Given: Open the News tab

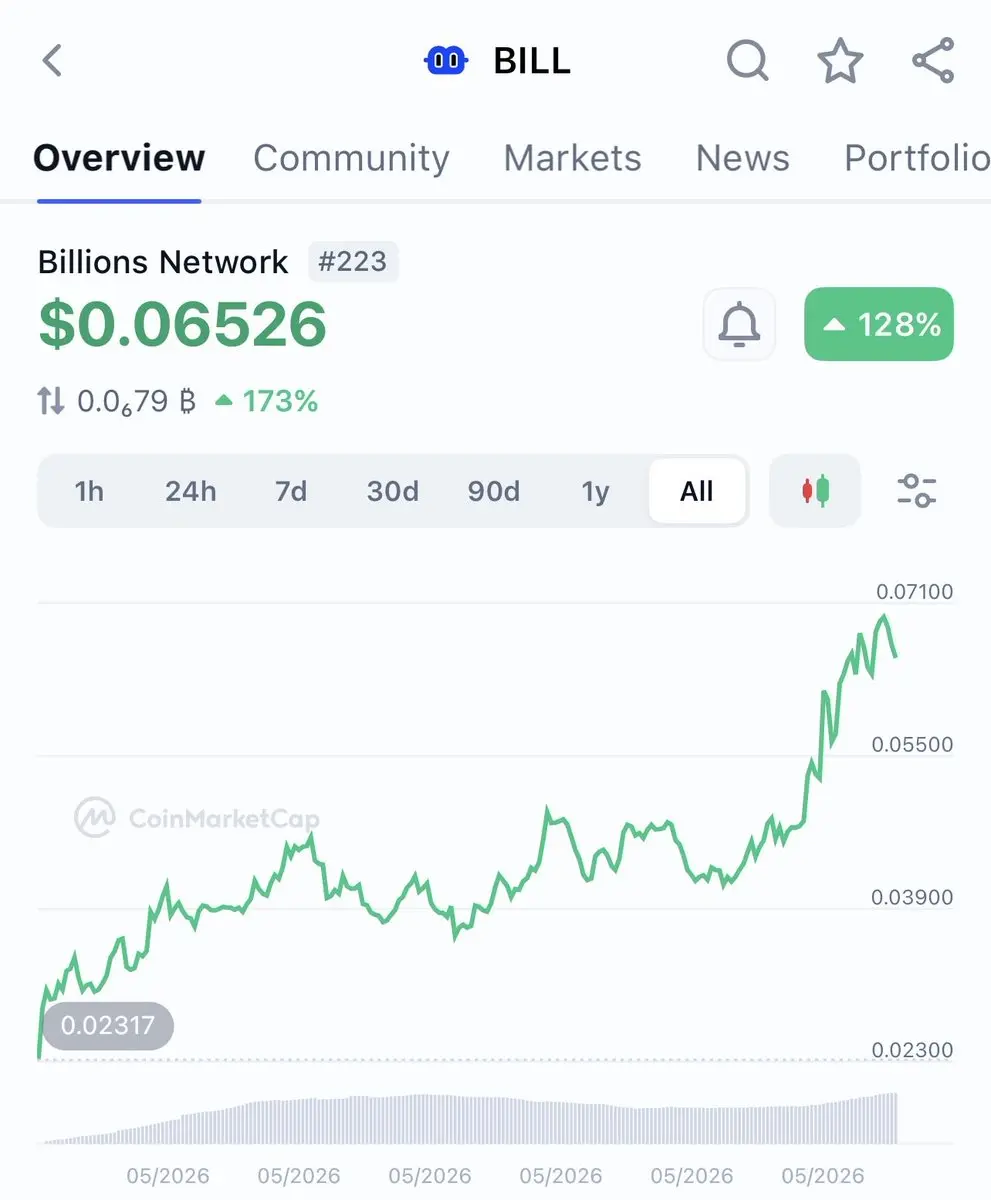Looking at the screenshot, I should pos(742,158).
